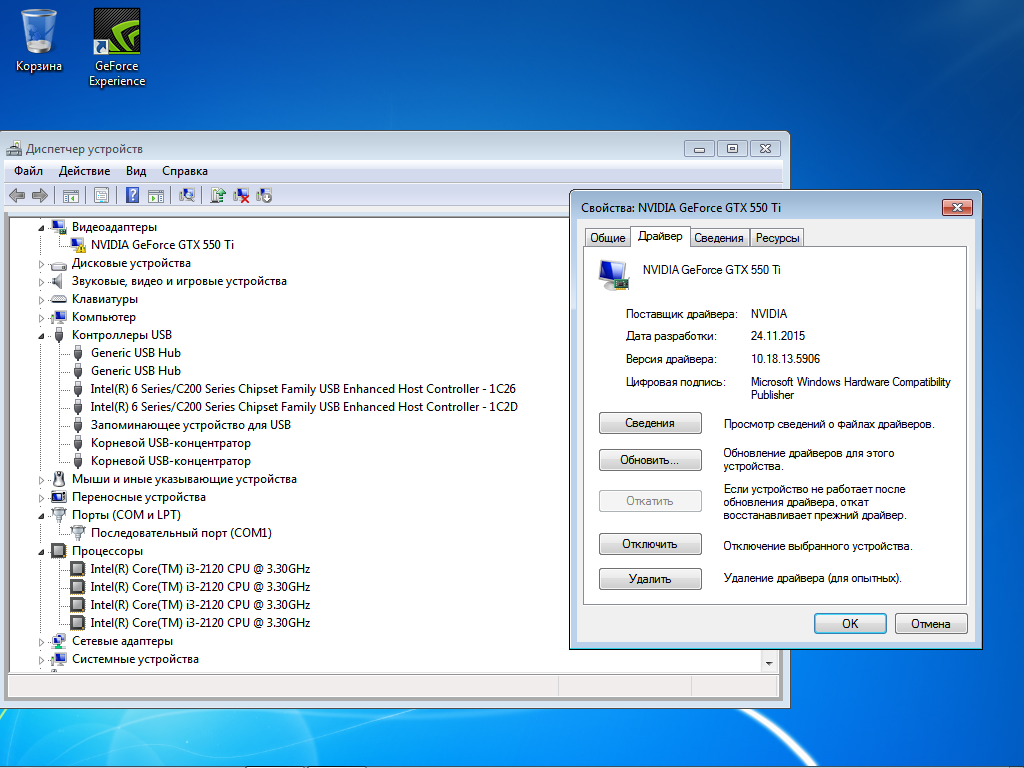Image resolution: width=1024 pixels, height=768 pixels.
Task: Click the speaker icon for Звуковые, видео и игровые устройства
Action: point(58,281)
